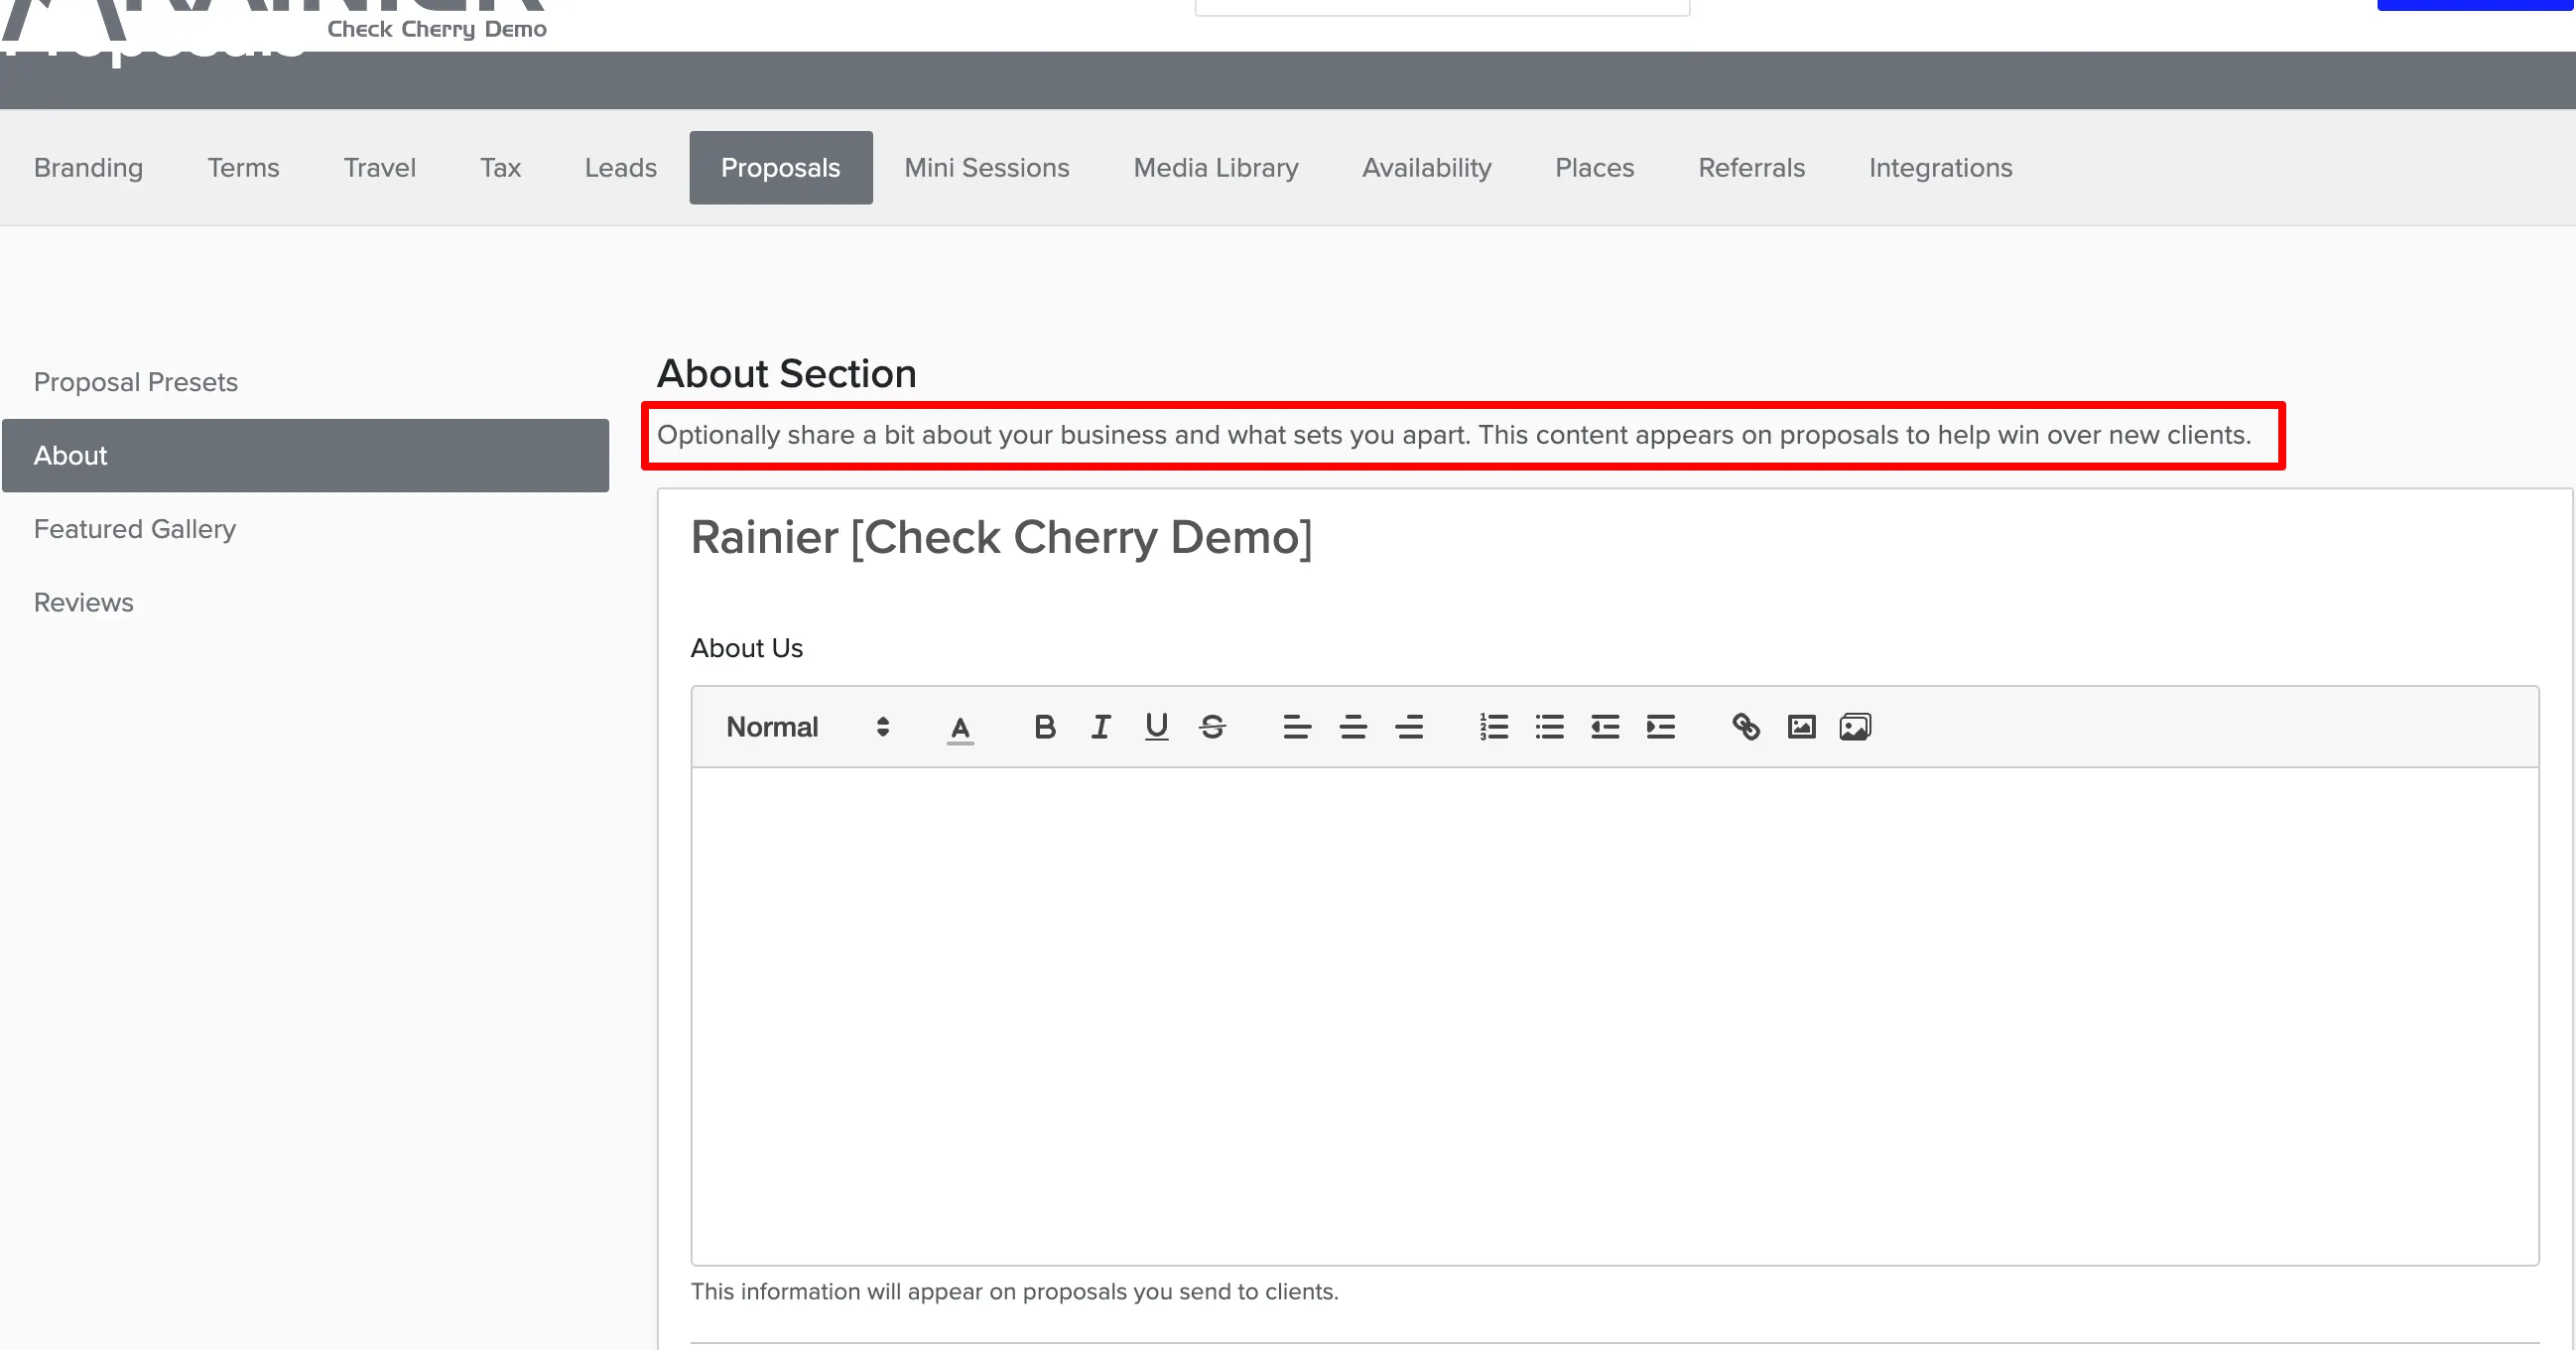Screen dimensions: 2576x1350
Task: Open the Media Library tab
Action: tap(1216, 168)
